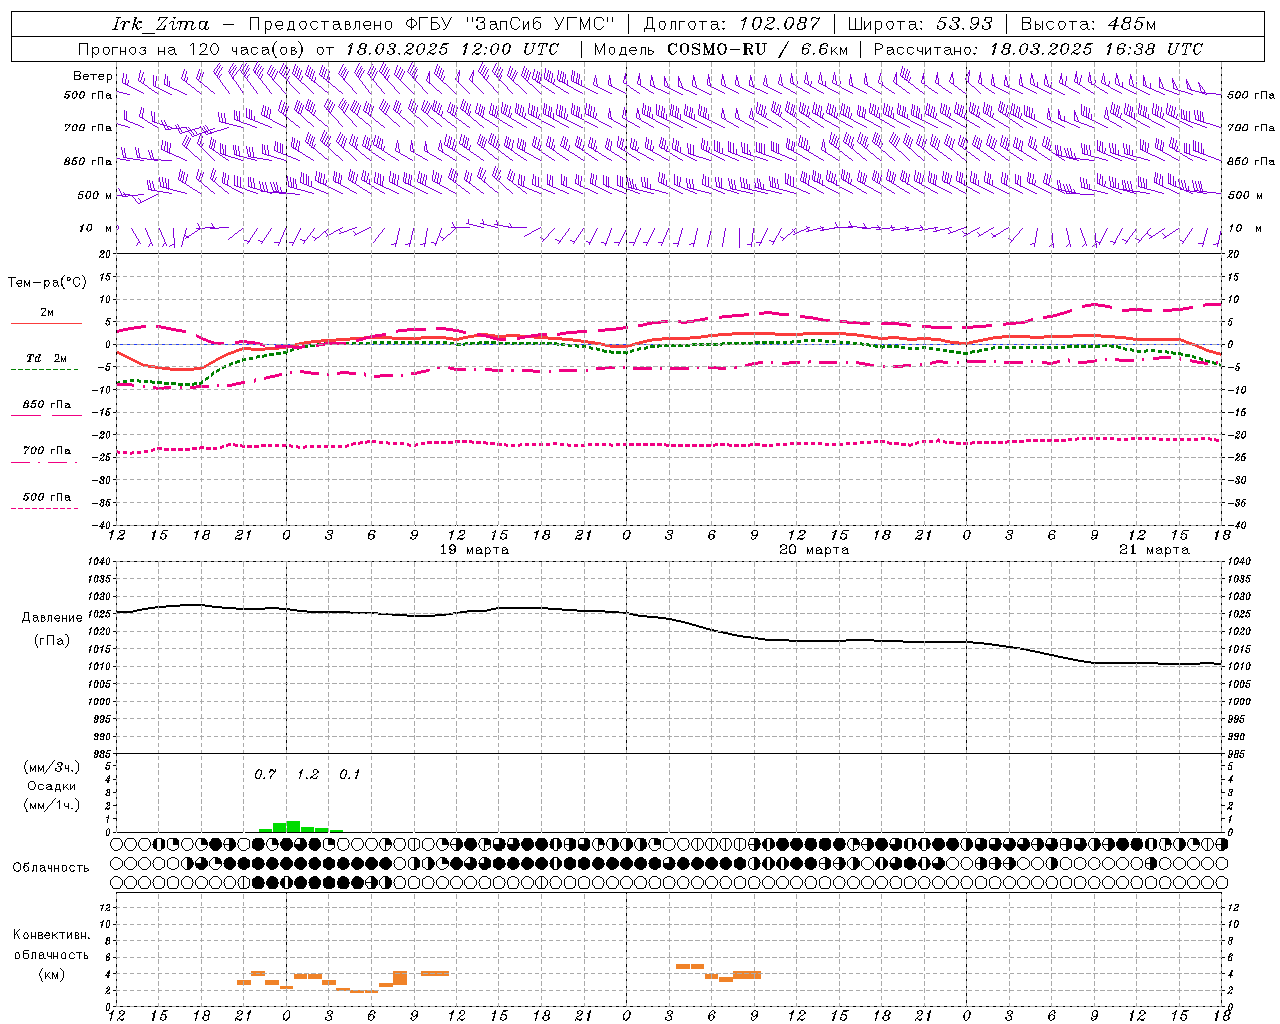Click the computed time 18.03.2025 16:38 UTC

pyautogui.click(x=1096, y=49)
